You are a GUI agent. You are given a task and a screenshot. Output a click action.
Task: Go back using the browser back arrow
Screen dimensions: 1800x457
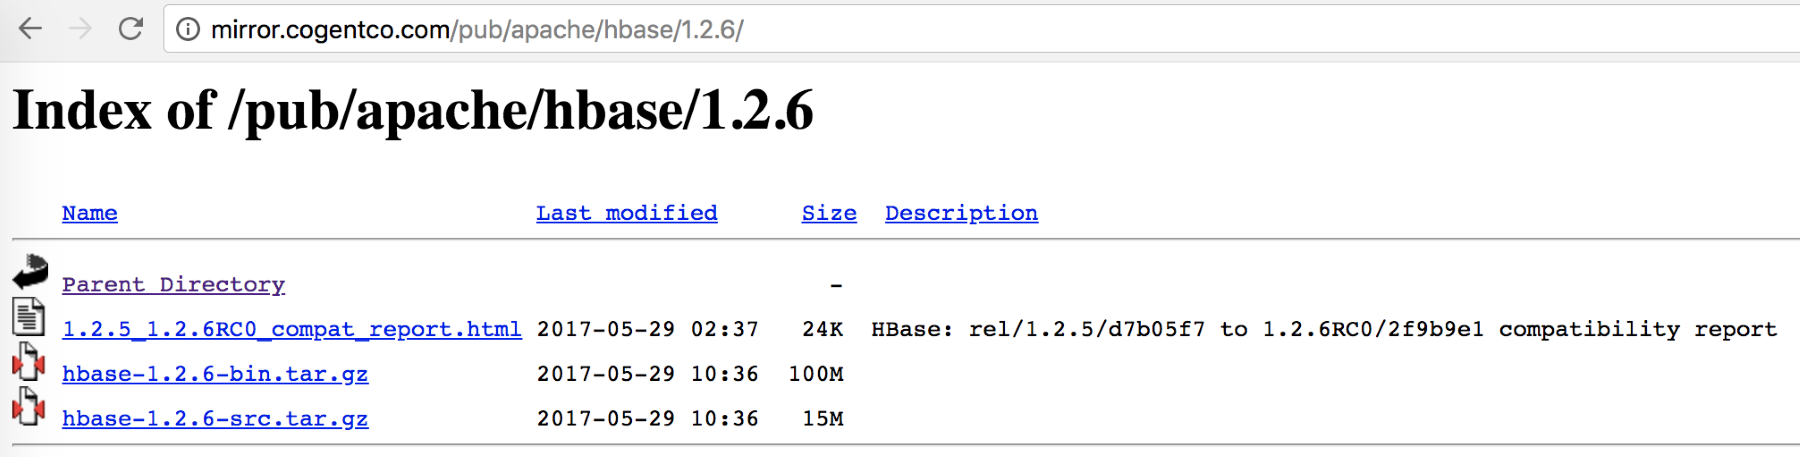point(31,29)
